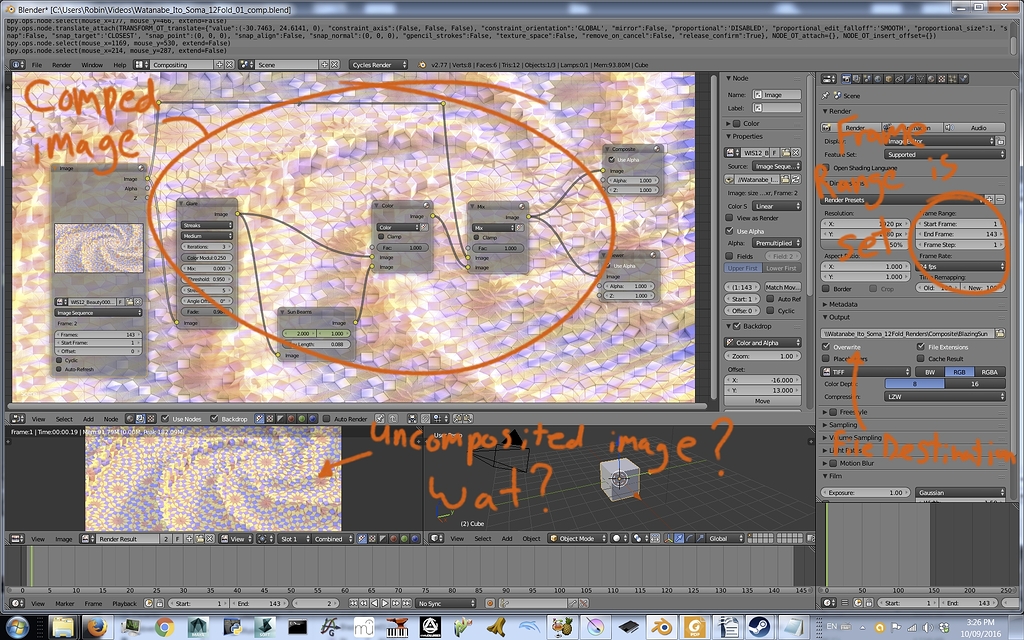Open Windows Start menu orb
The height and width of the screenshot is (640, 1024).
[18, 627]
